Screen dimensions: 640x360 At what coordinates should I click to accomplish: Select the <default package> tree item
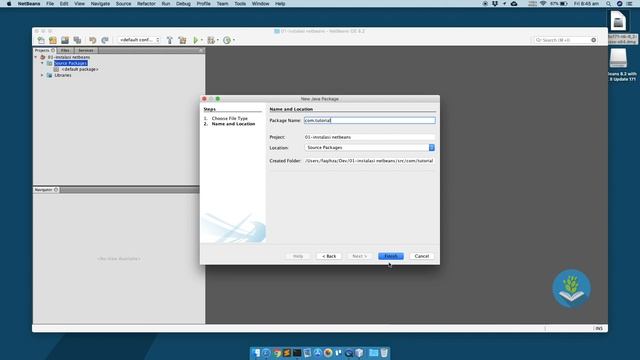[x=80, y=69]
